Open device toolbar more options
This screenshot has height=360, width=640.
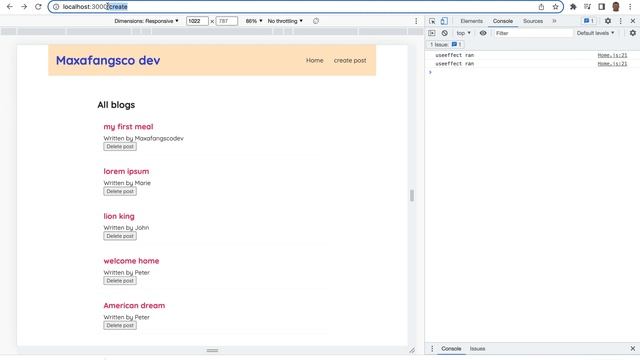416,21
